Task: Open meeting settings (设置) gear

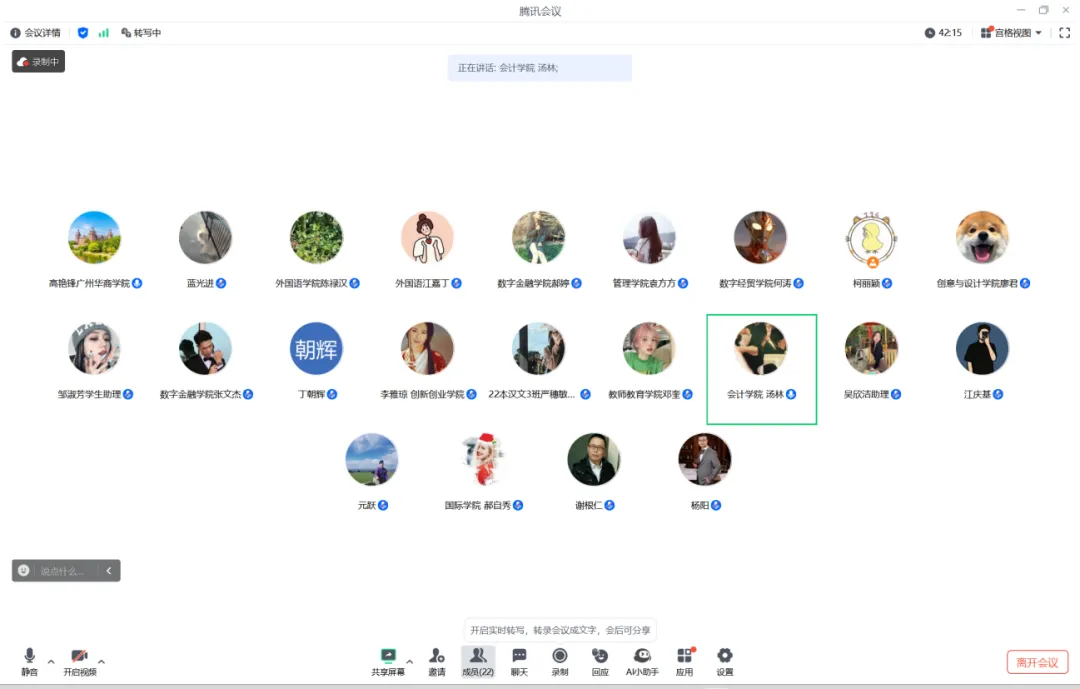Action: point(725,660)
